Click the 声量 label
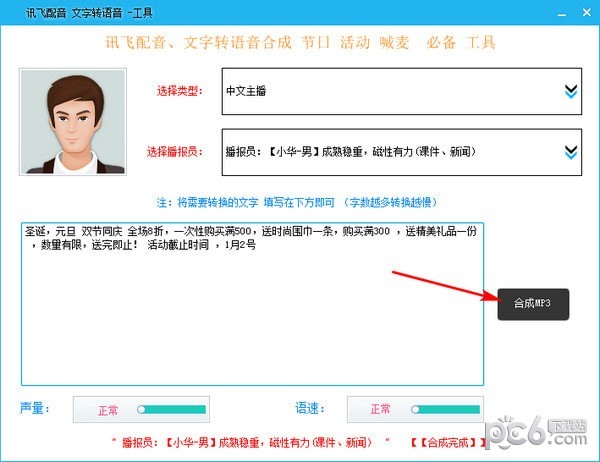The width and height of the screenshot is (600, 462). coord(34,408)
